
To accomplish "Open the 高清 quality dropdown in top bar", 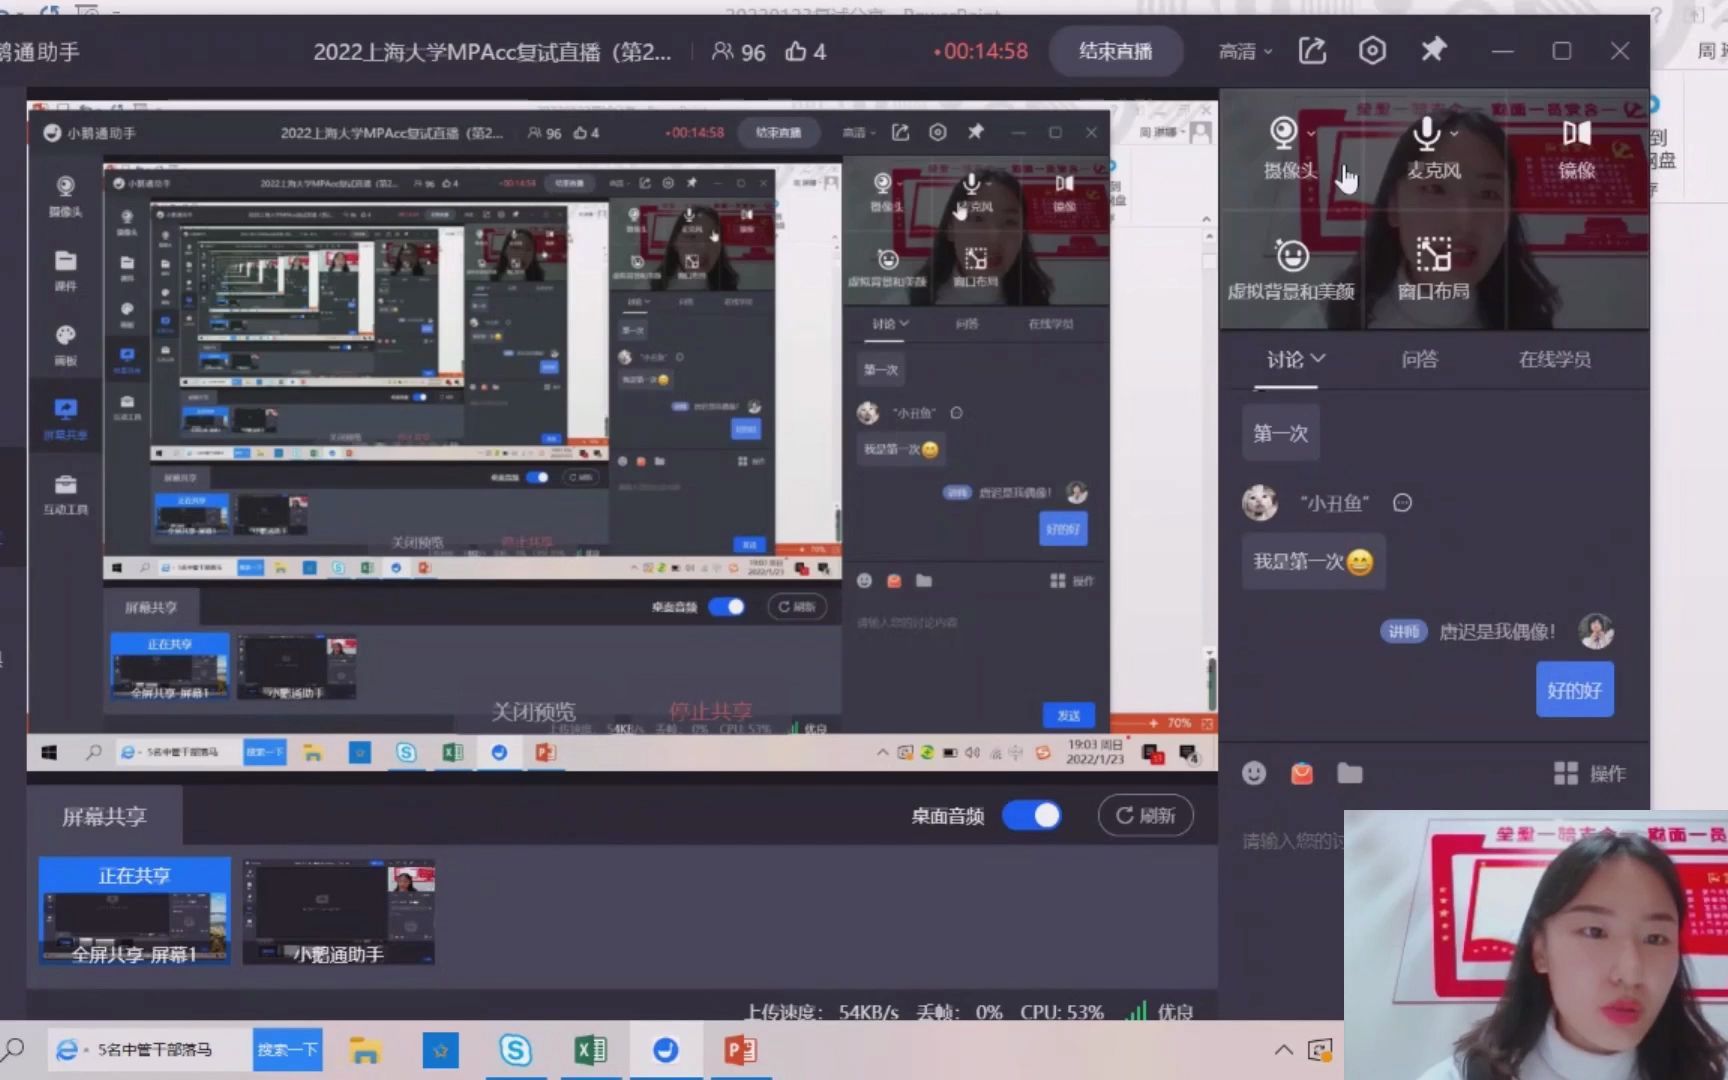I will [x=1245, y=51].
